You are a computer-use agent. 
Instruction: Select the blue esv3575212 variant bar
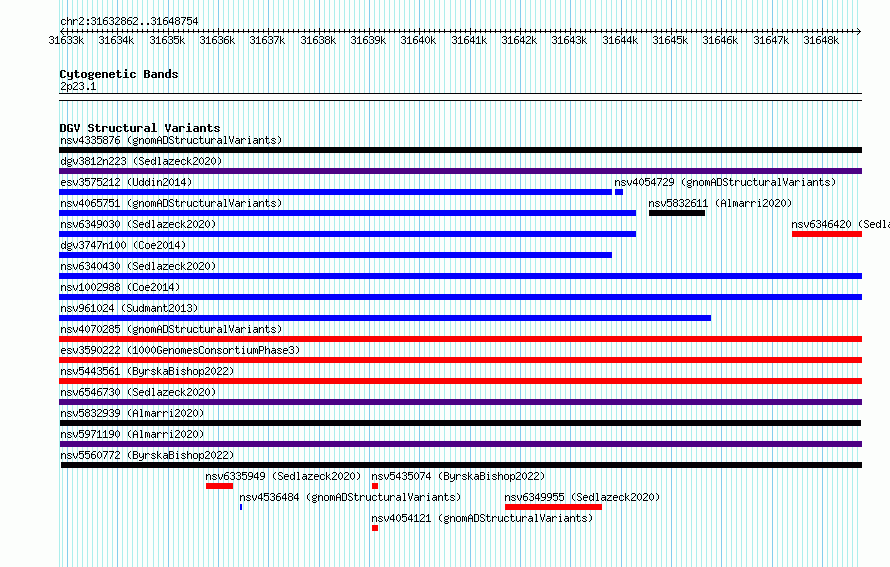[x=335, y=192]
